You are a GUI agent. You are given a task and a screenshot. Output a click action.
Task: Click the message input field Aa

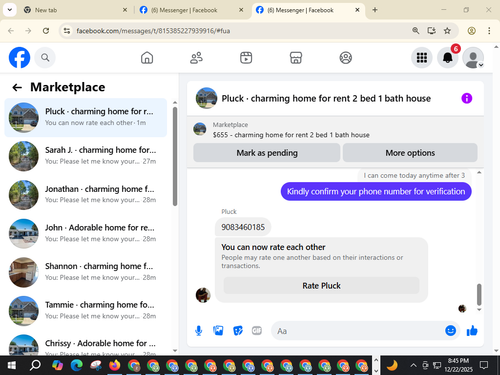tap(358, 331)
